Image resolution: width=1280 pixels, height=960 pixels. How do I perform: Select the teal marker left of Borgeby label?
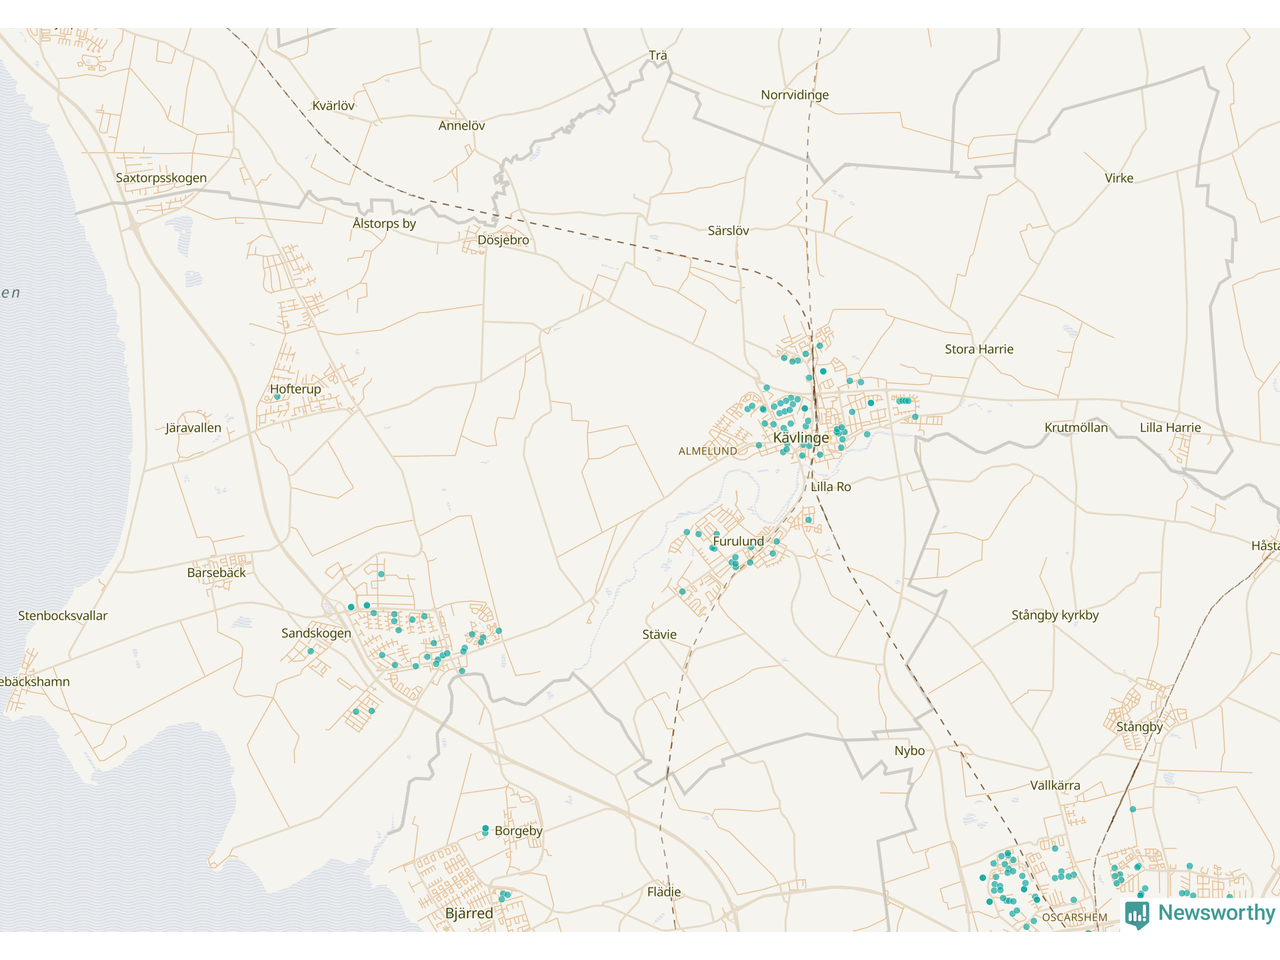(485, 830)
